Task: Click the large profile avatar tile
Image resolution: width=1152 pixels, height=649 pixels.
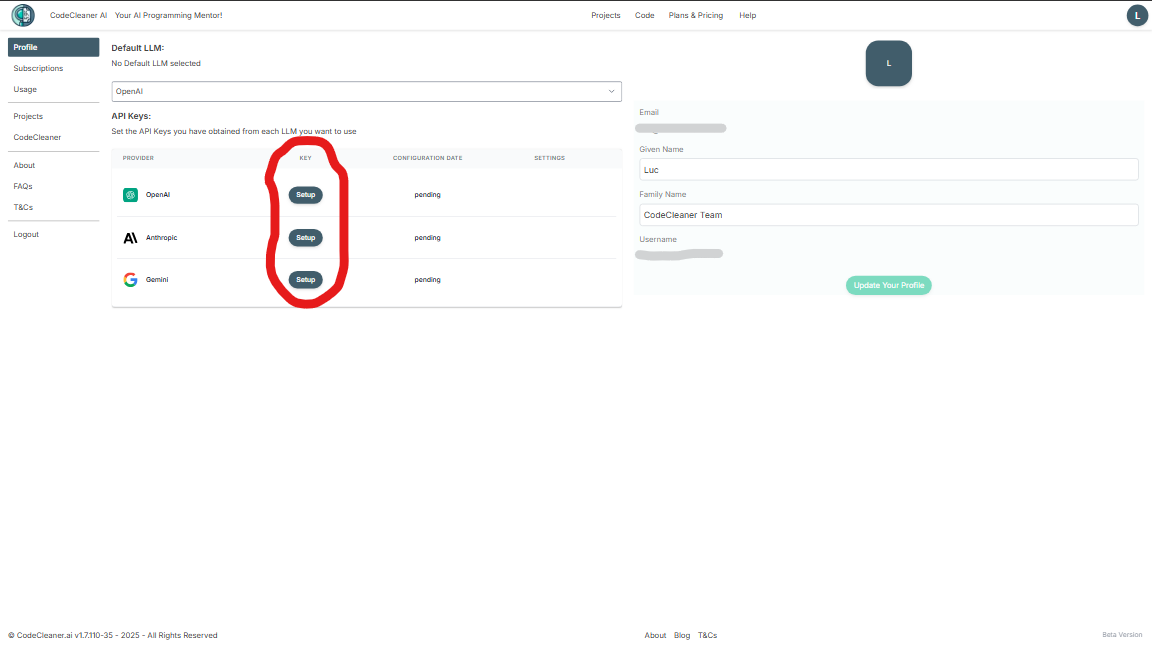Action: point(888,63)
